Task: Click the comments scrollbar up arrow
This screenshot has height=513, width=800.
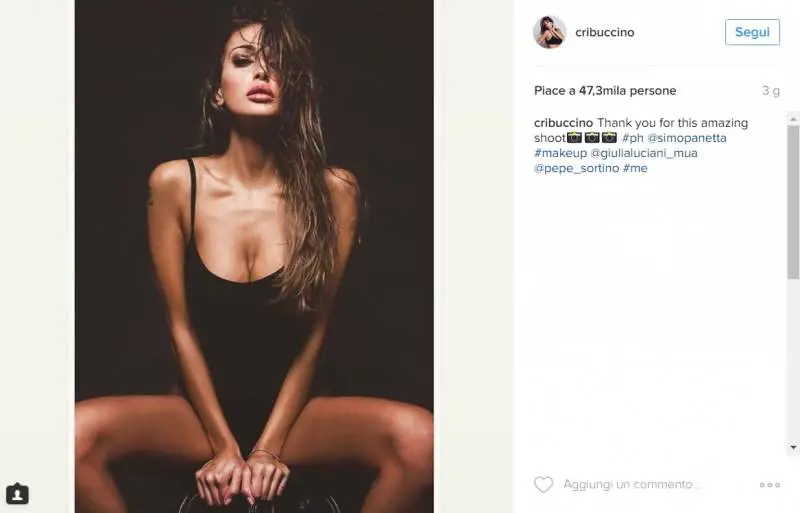Action: pos(793,119)
